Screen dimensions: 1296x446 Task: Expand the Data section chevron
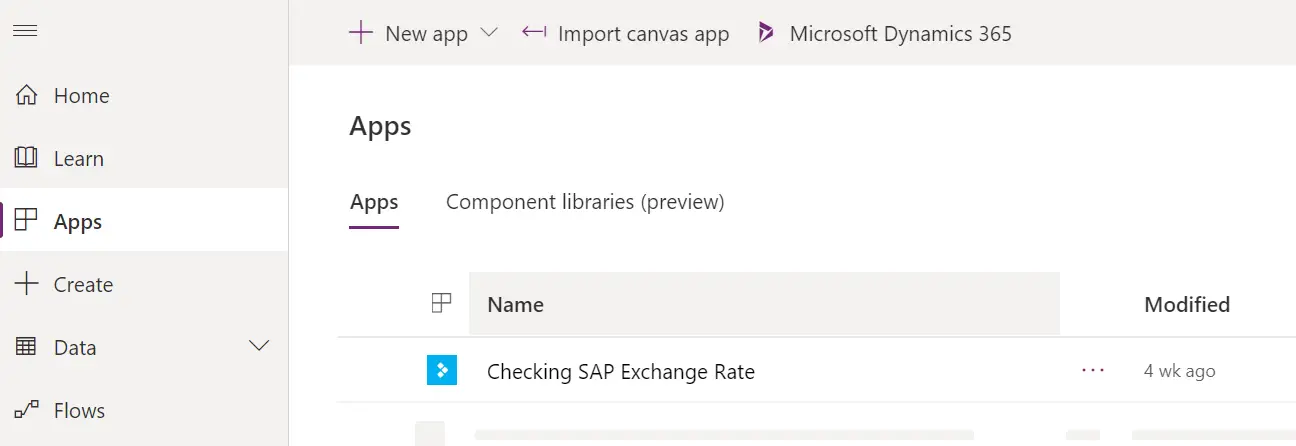pyautogui.click(x=259, y=346)
